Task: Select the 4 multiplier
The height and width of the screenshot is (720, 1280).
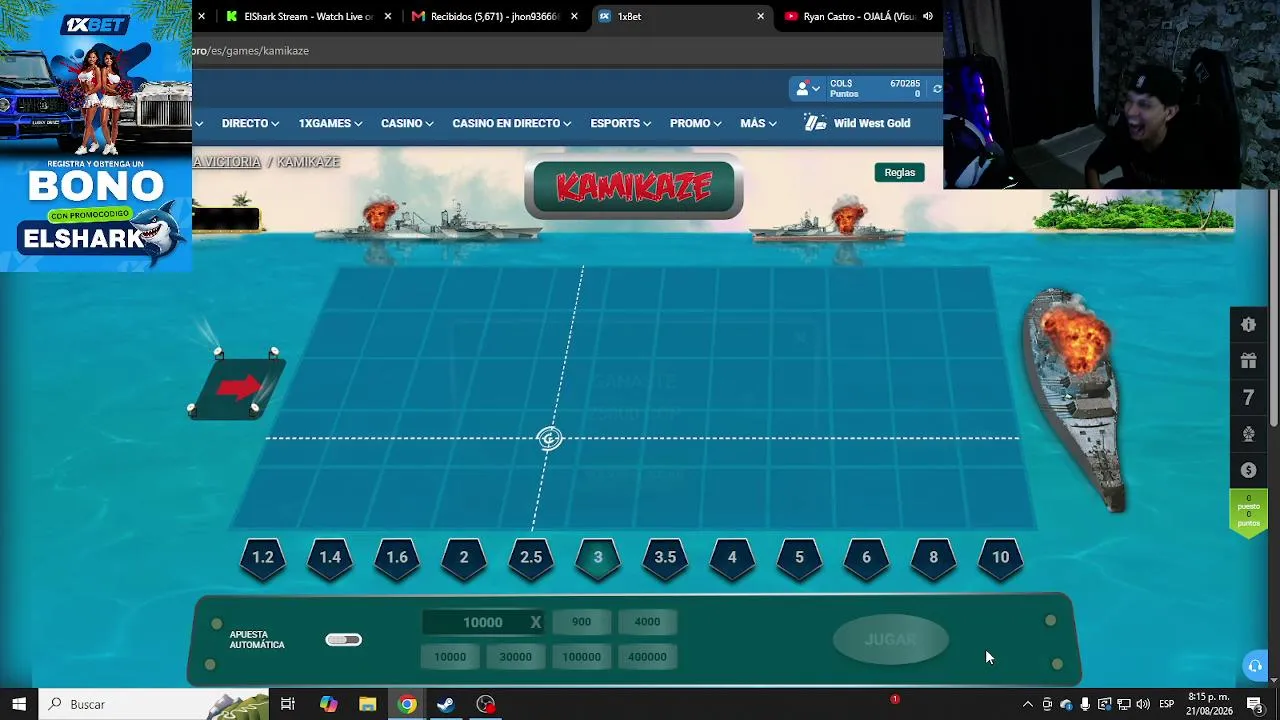Action: (x=732, y=558)
